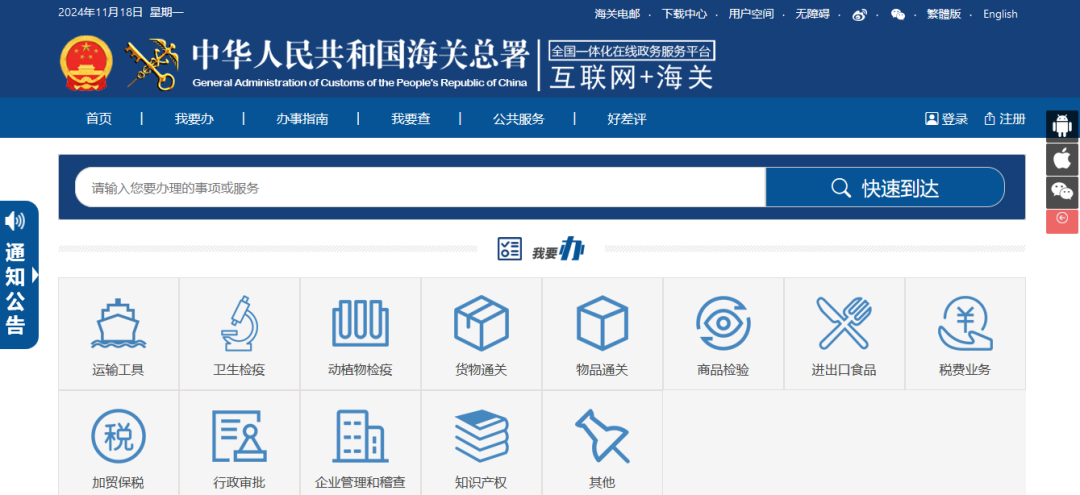Open 好差评 navigation menu
This screenshot has width=1080, height=495.
pyautogui.click(x=627, y=118)
